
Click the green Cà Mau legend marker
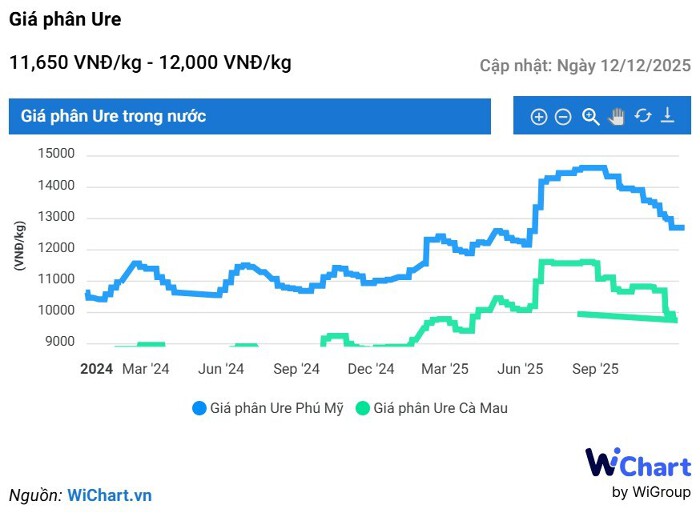(363, 408)
